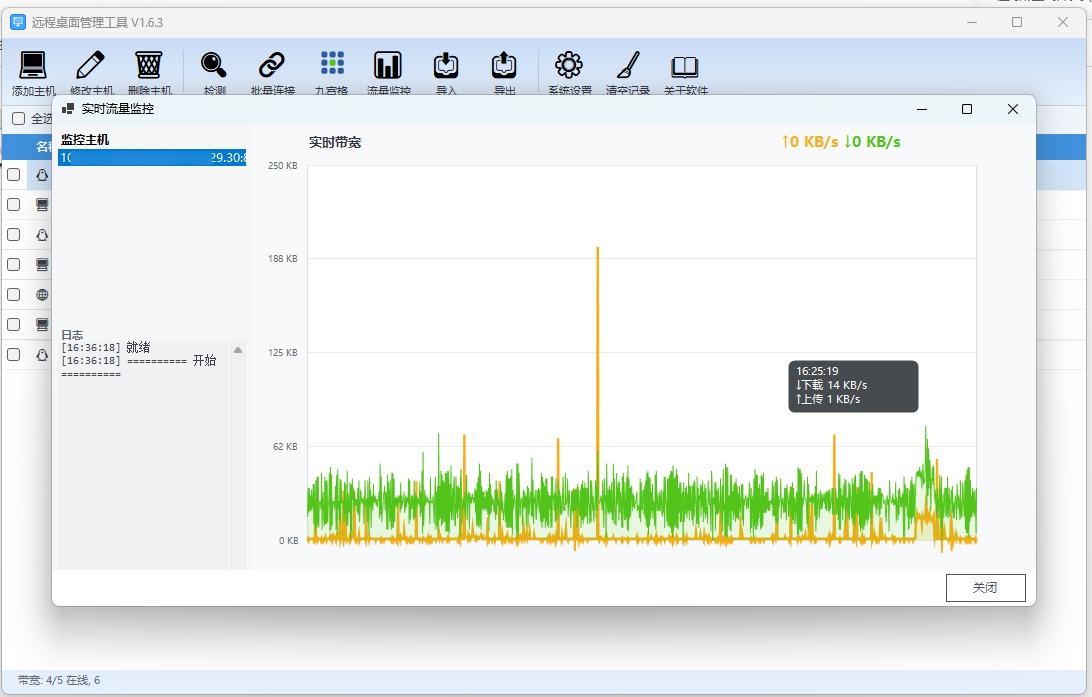Image resolution: width=1092 pixels, height=697 pixels.
Task: Click the 上传 1 KB/s tooltip line
Action: coord(828,399)
